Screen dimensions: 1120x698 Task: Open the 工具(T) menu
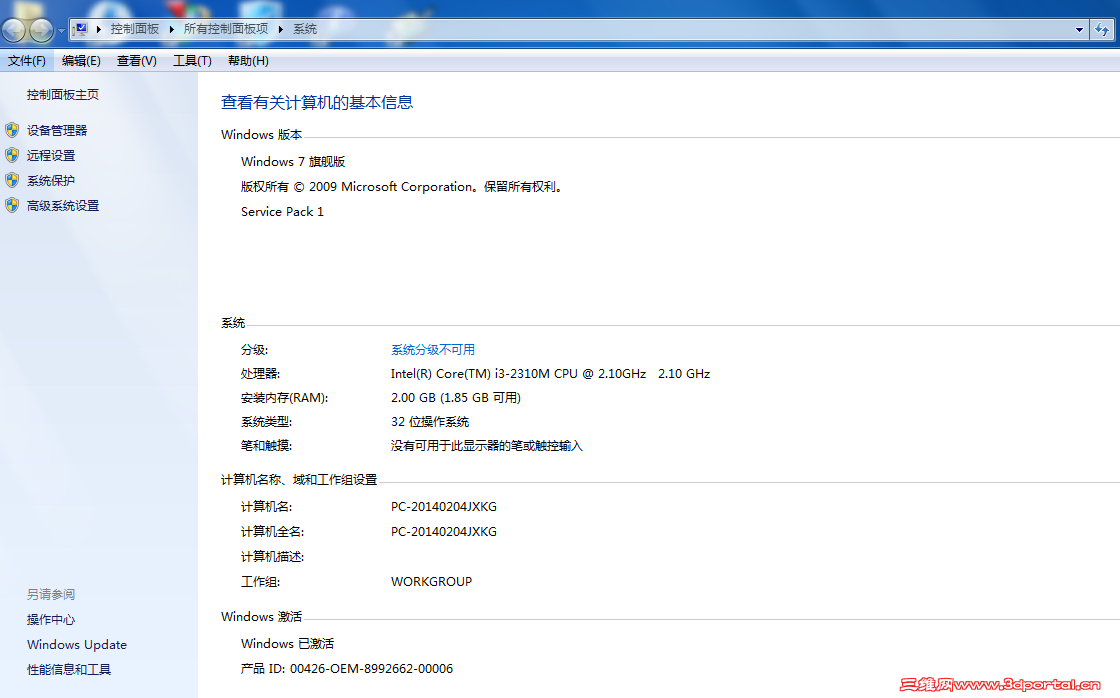click(x=192, y=61)
